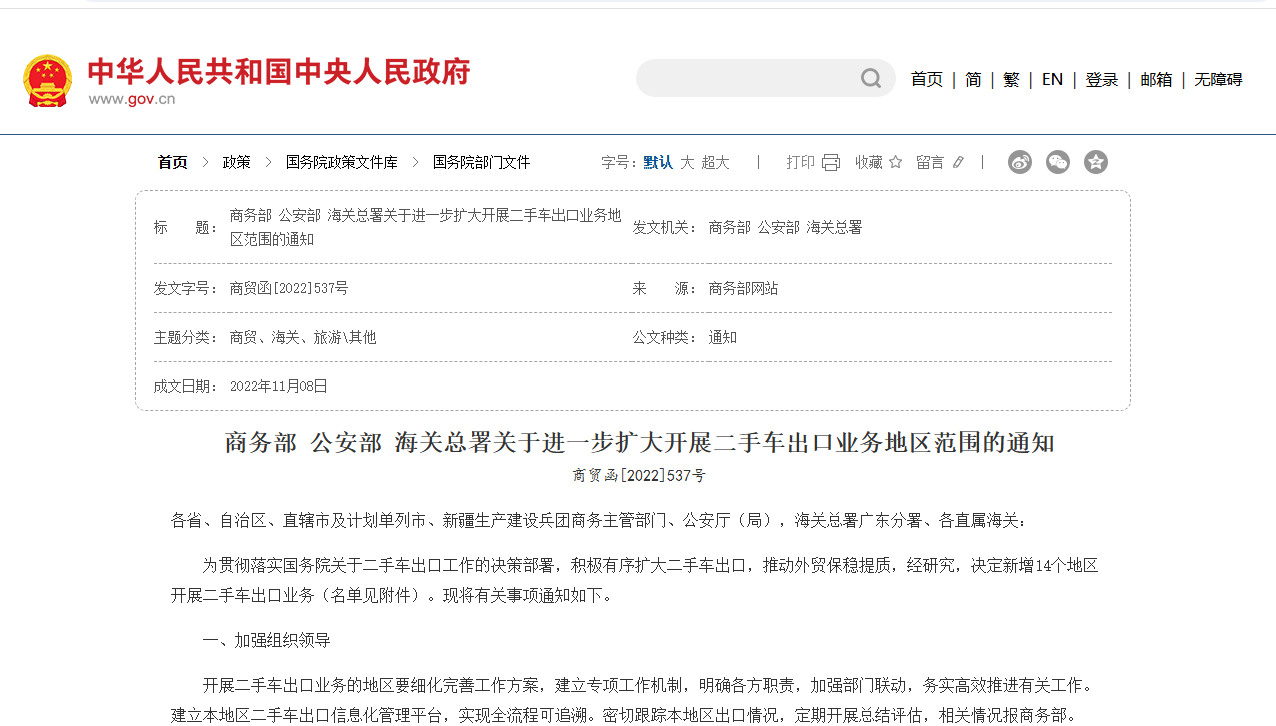Viewport: 1276px width, 726px height.
Task: Click the 主题分类： label
Action: tap(186, 337)
